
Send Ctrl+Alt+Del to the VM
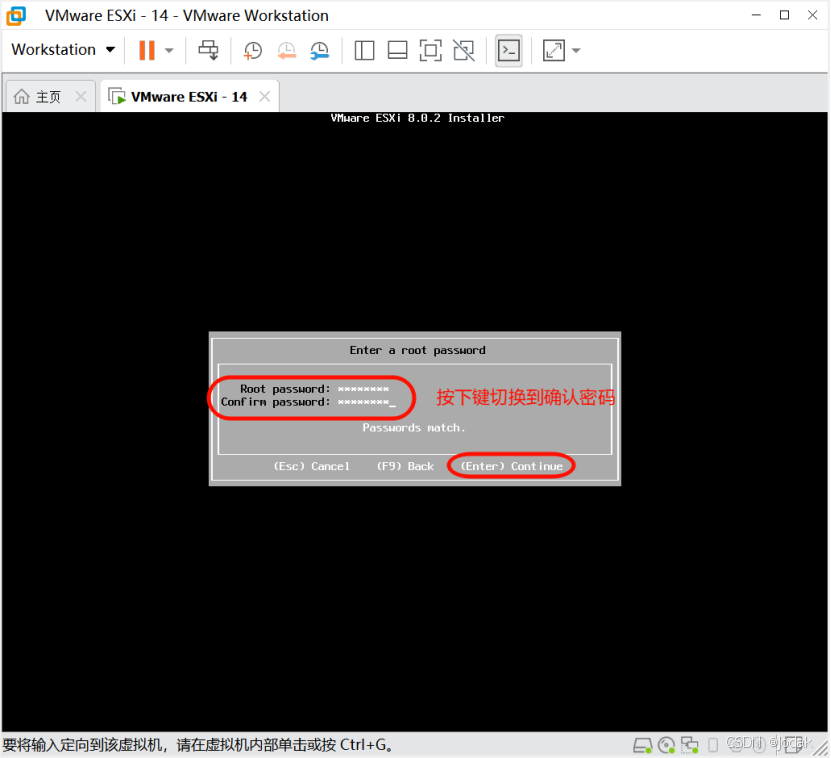point(208,50)
